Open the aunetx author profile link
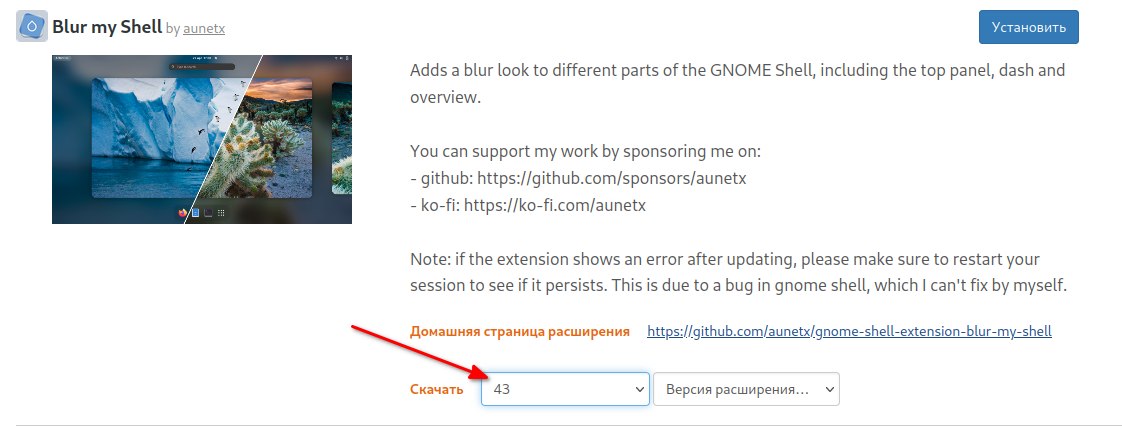 tap(204, 29)
